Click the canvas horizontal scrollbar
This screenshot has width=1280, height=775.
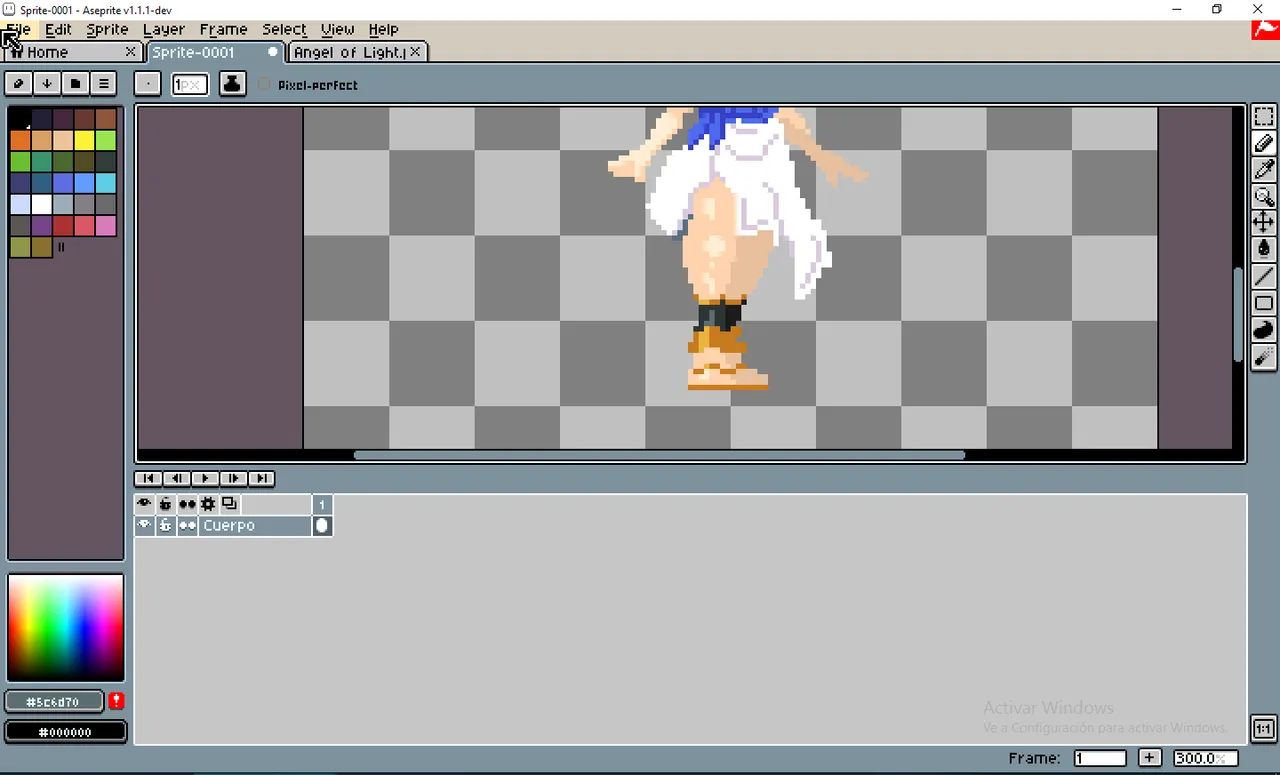point(659,455)
